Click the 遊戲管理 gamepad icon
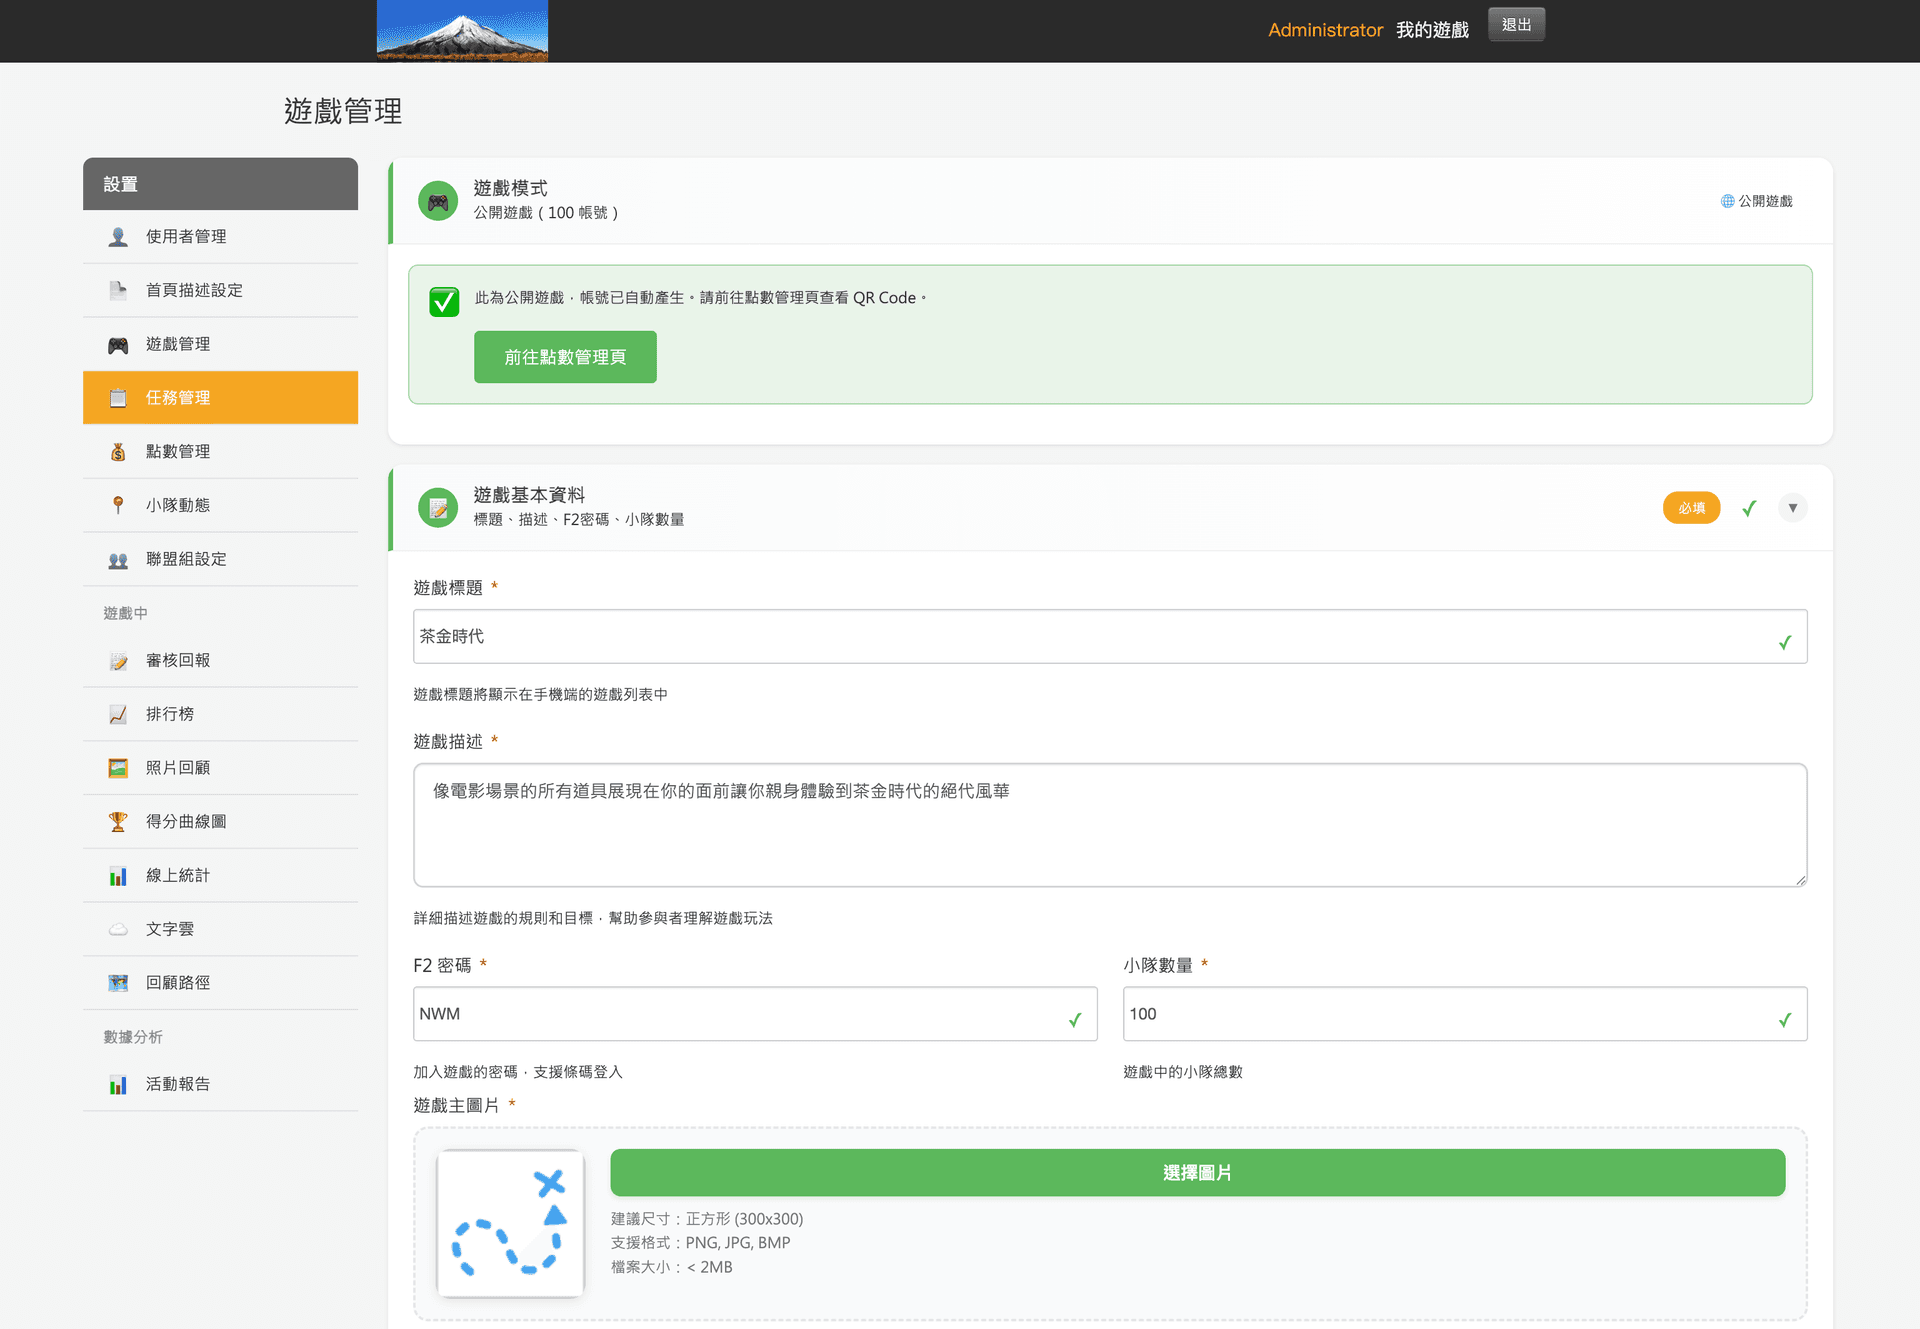Viewport: 1920px width, 1329px height. click(117, 343)
